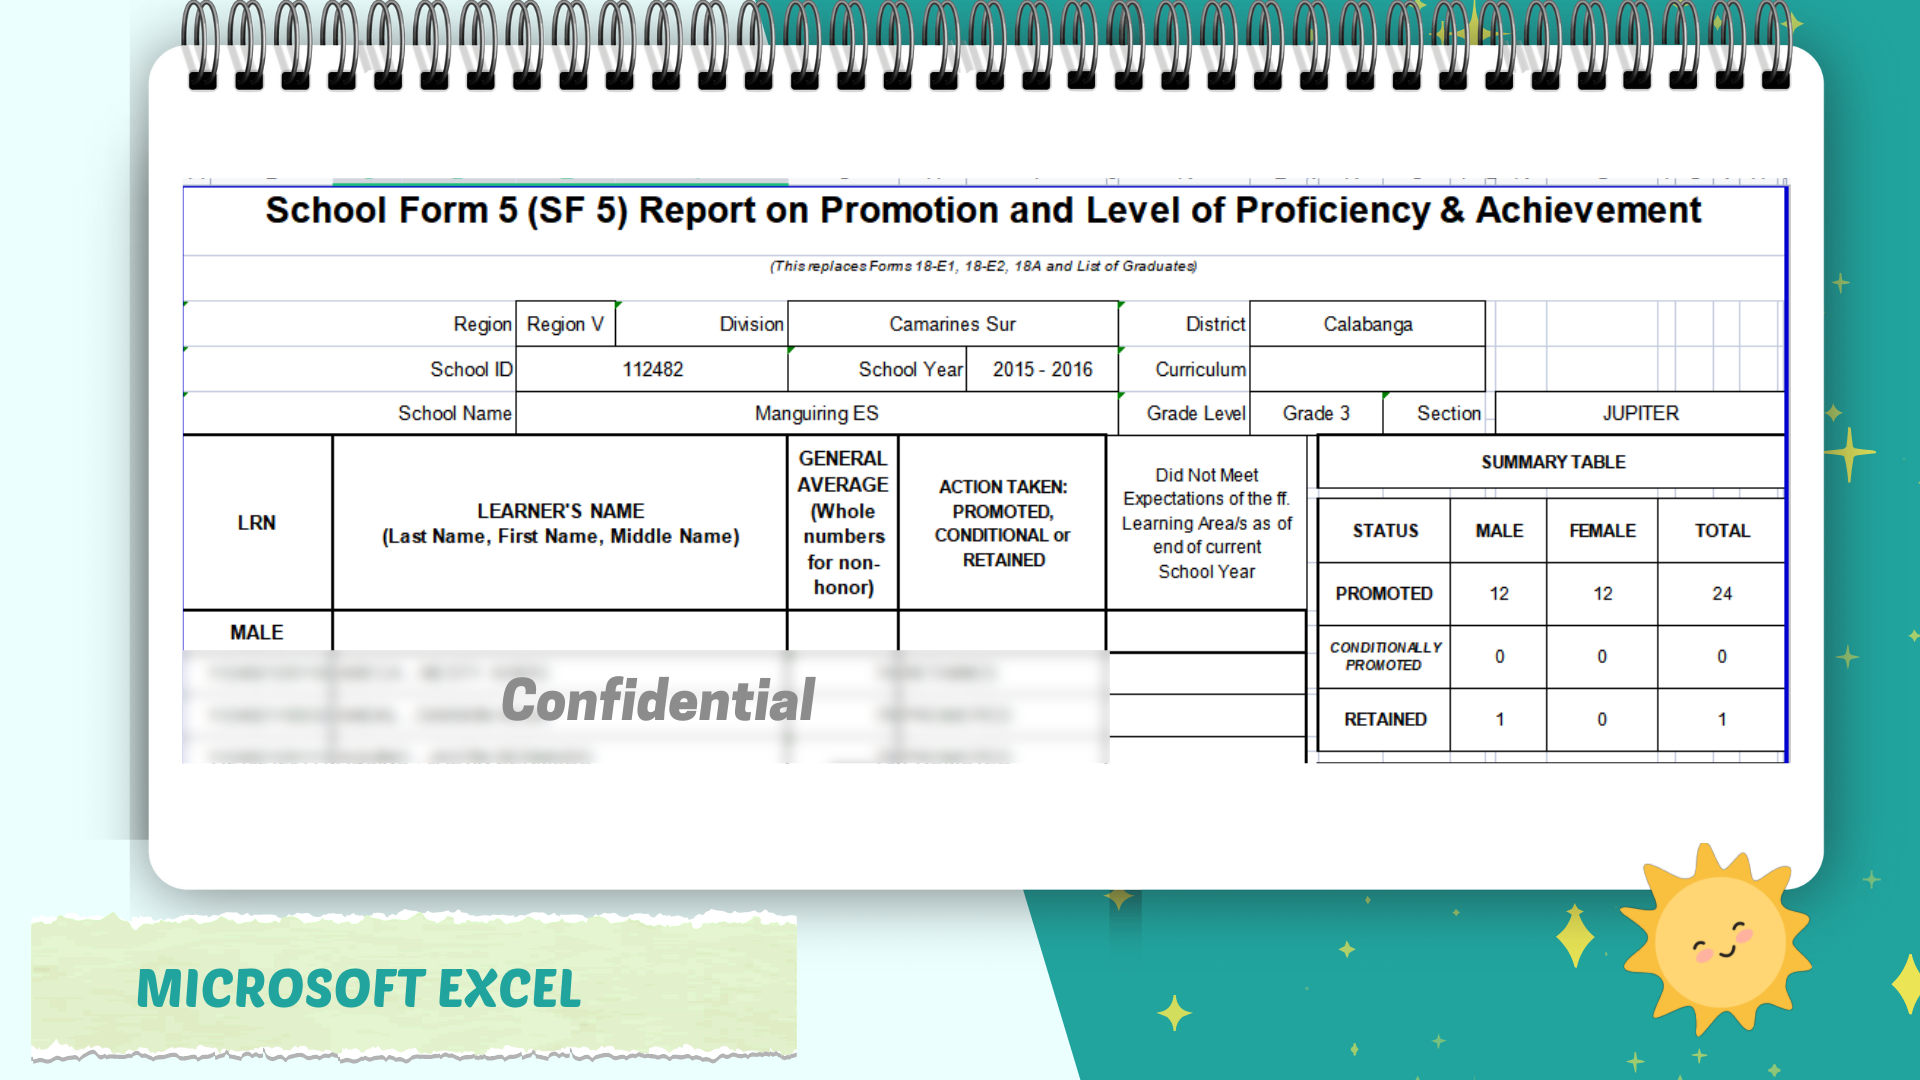Select the Grade 3 grade level cell
1920x1080 pixels.
[x=1316, y=413]
